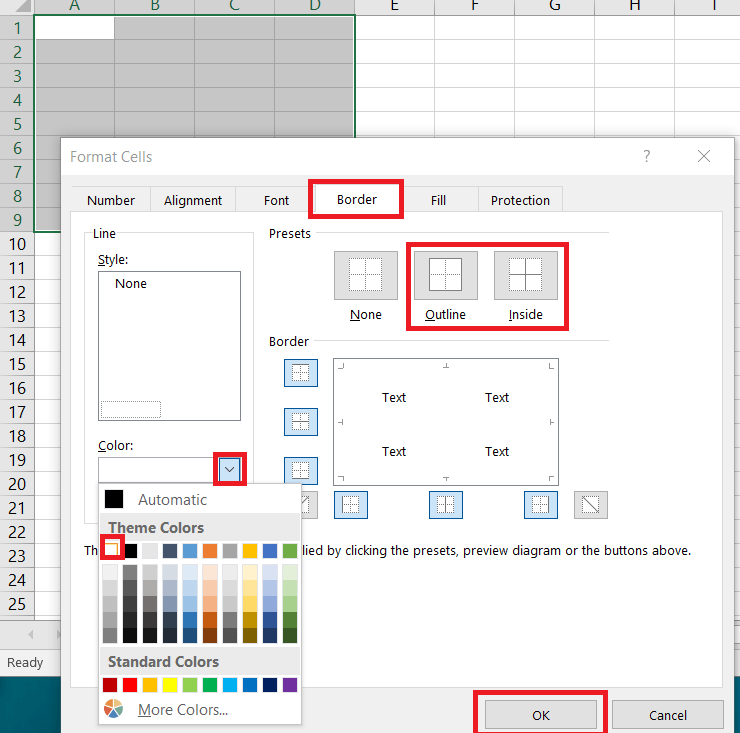Switch to the Protection tab
This screenshot has width=740, height=733.
520,200
